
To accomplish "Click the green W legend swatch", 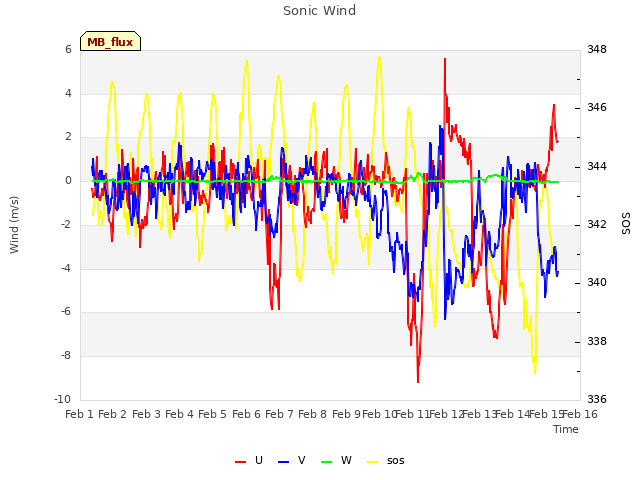I will (327, 462).
